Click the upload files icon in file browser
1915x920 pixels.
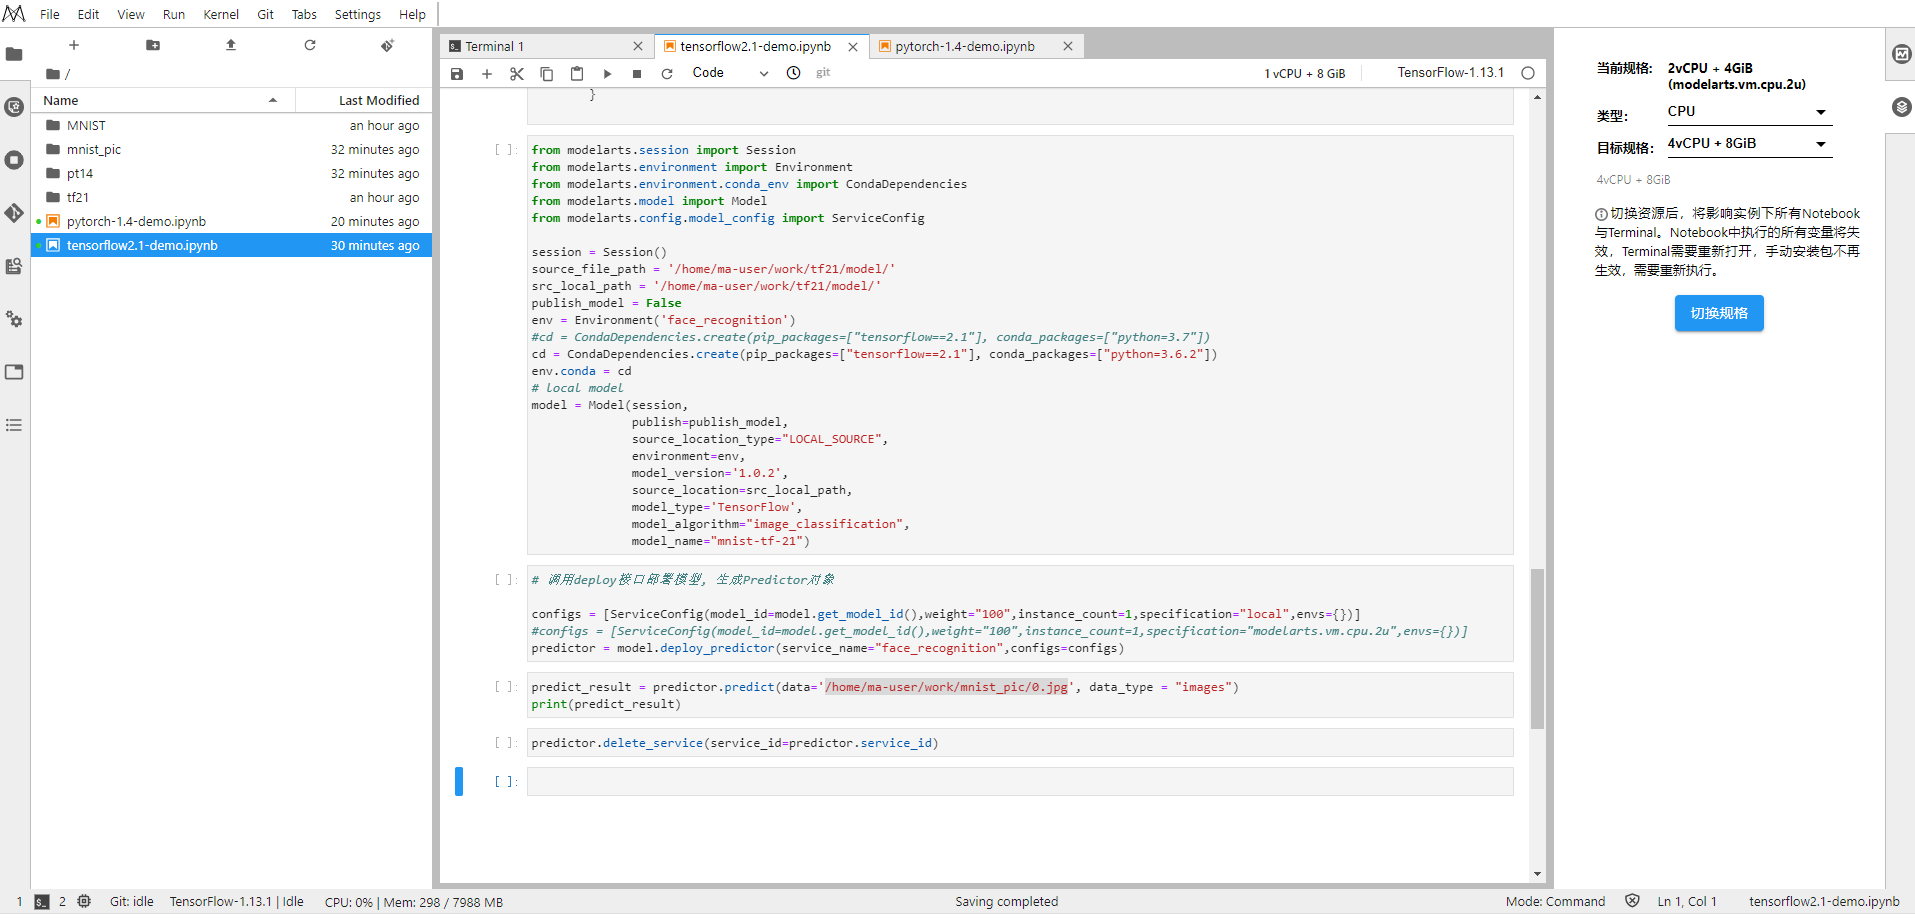231,45
